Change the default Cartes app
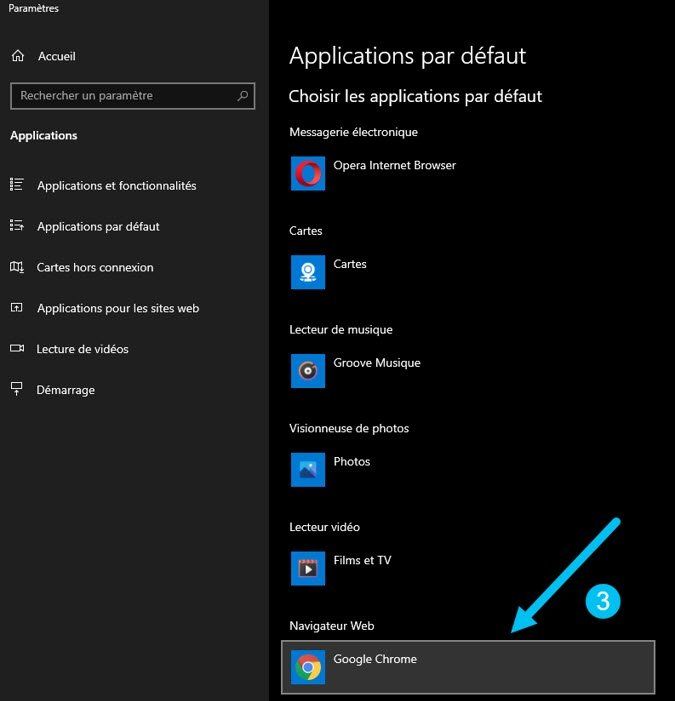The height and width of the screenshot is (701, 675). pyautogui.click(x=350, y=264)
